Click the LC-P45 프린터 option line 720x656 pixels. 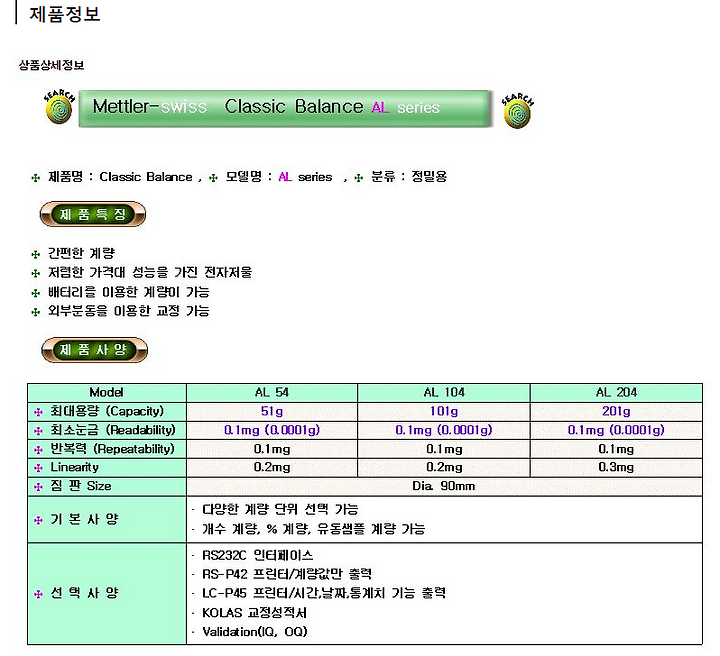tap(324, 594)
